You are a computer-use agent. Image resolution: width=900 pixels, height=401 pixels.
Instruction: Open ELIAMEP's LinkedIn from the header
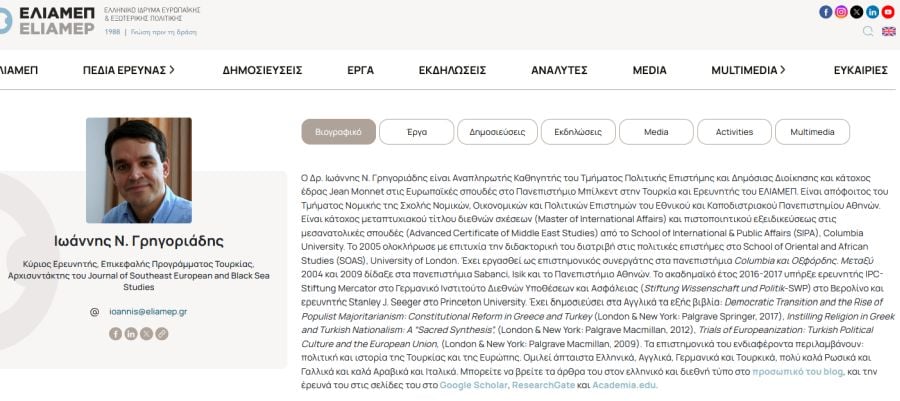[x=872, y=12]
